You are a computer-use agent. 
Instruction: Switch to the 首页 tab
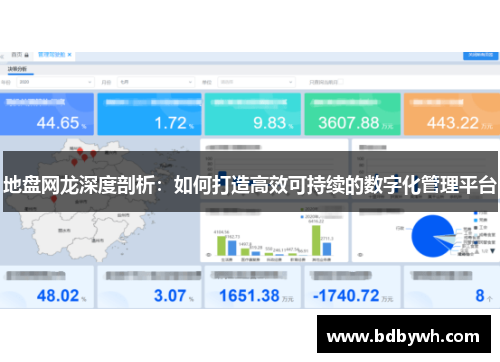tap(20, 55)
